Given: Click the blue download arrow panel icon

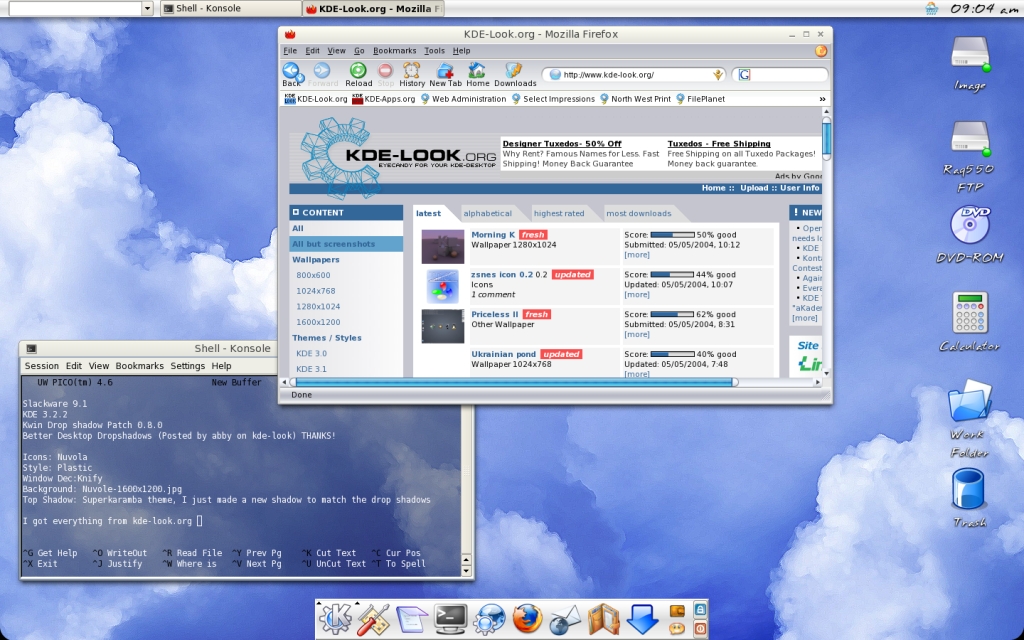Looking at the screenshot, I should pyautogui.click(x=642, y=618).
